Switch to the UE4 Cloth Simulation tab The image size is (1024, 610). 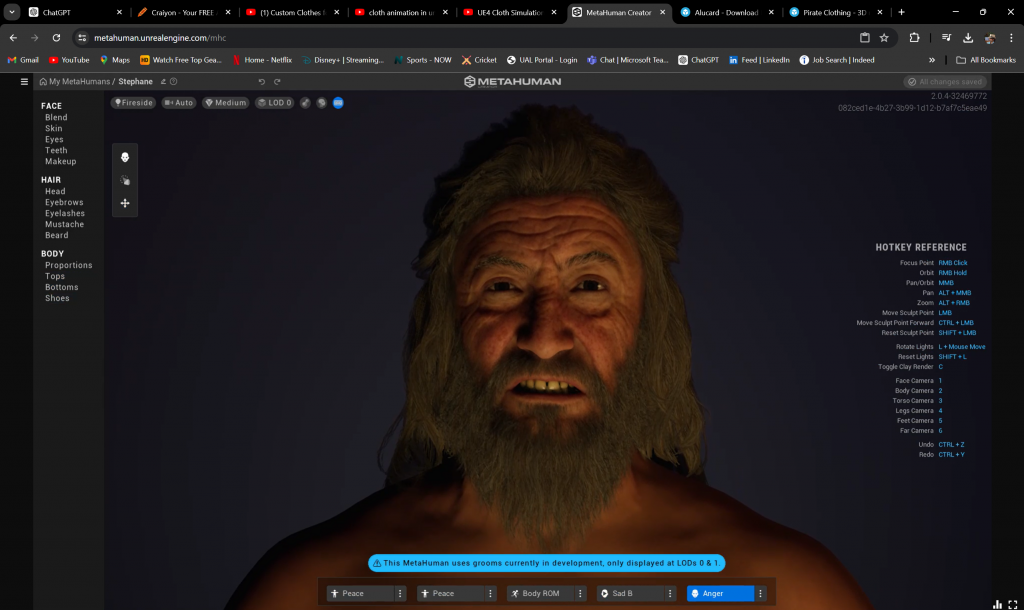coord(510,12)
